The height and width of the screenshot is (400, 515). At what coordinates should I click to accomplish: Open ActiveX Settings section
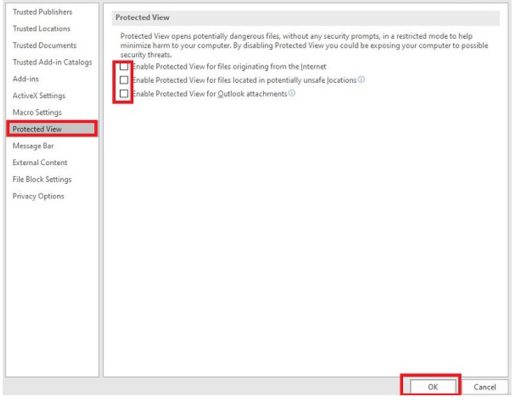(x=39, y=96)
